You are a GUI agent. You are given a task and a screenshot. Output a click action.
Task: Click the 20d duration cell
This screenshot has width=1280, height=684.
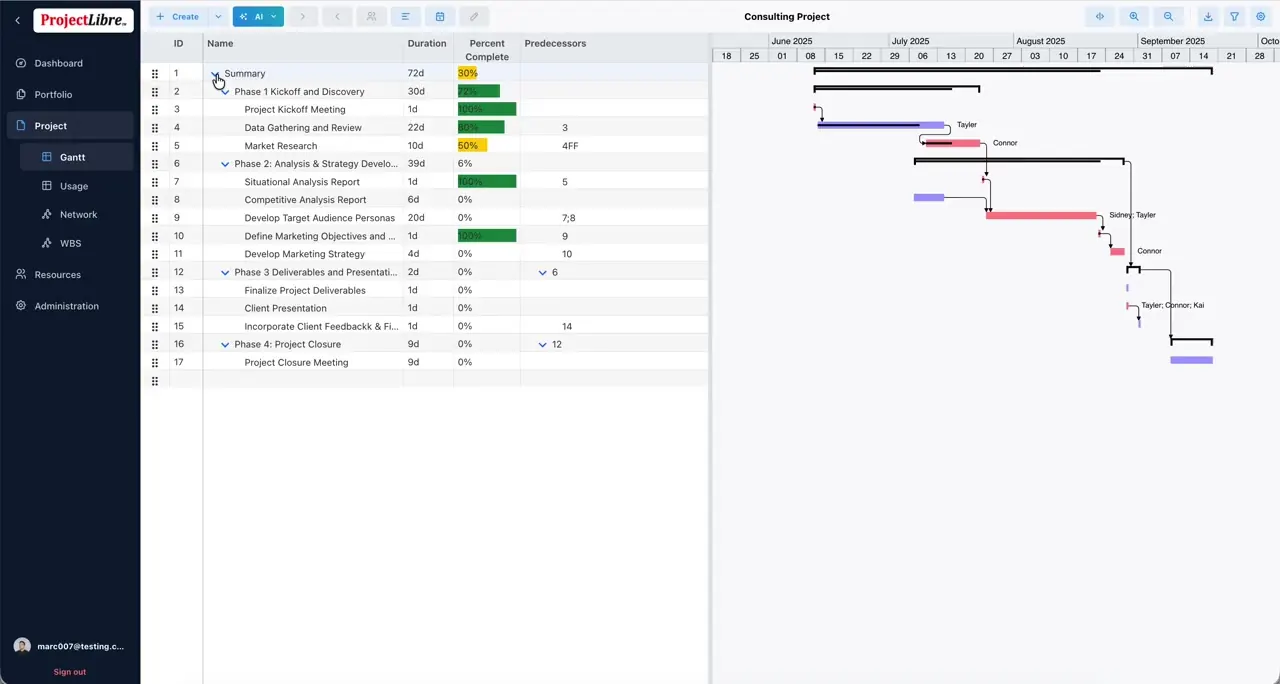[427, 218]
